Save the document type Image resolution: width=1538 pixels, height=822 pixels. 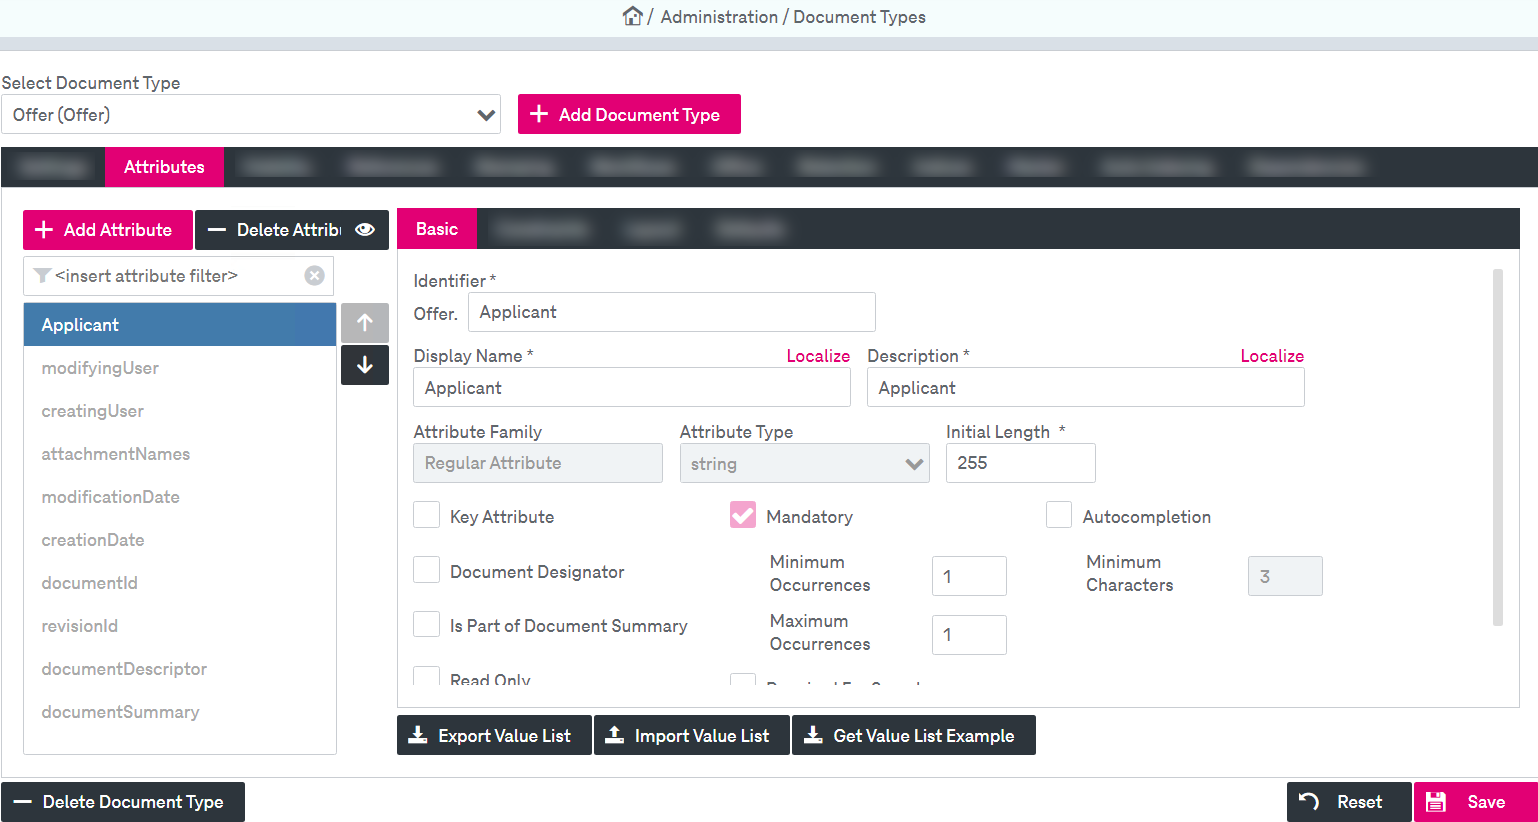(x=1474, y=802)
